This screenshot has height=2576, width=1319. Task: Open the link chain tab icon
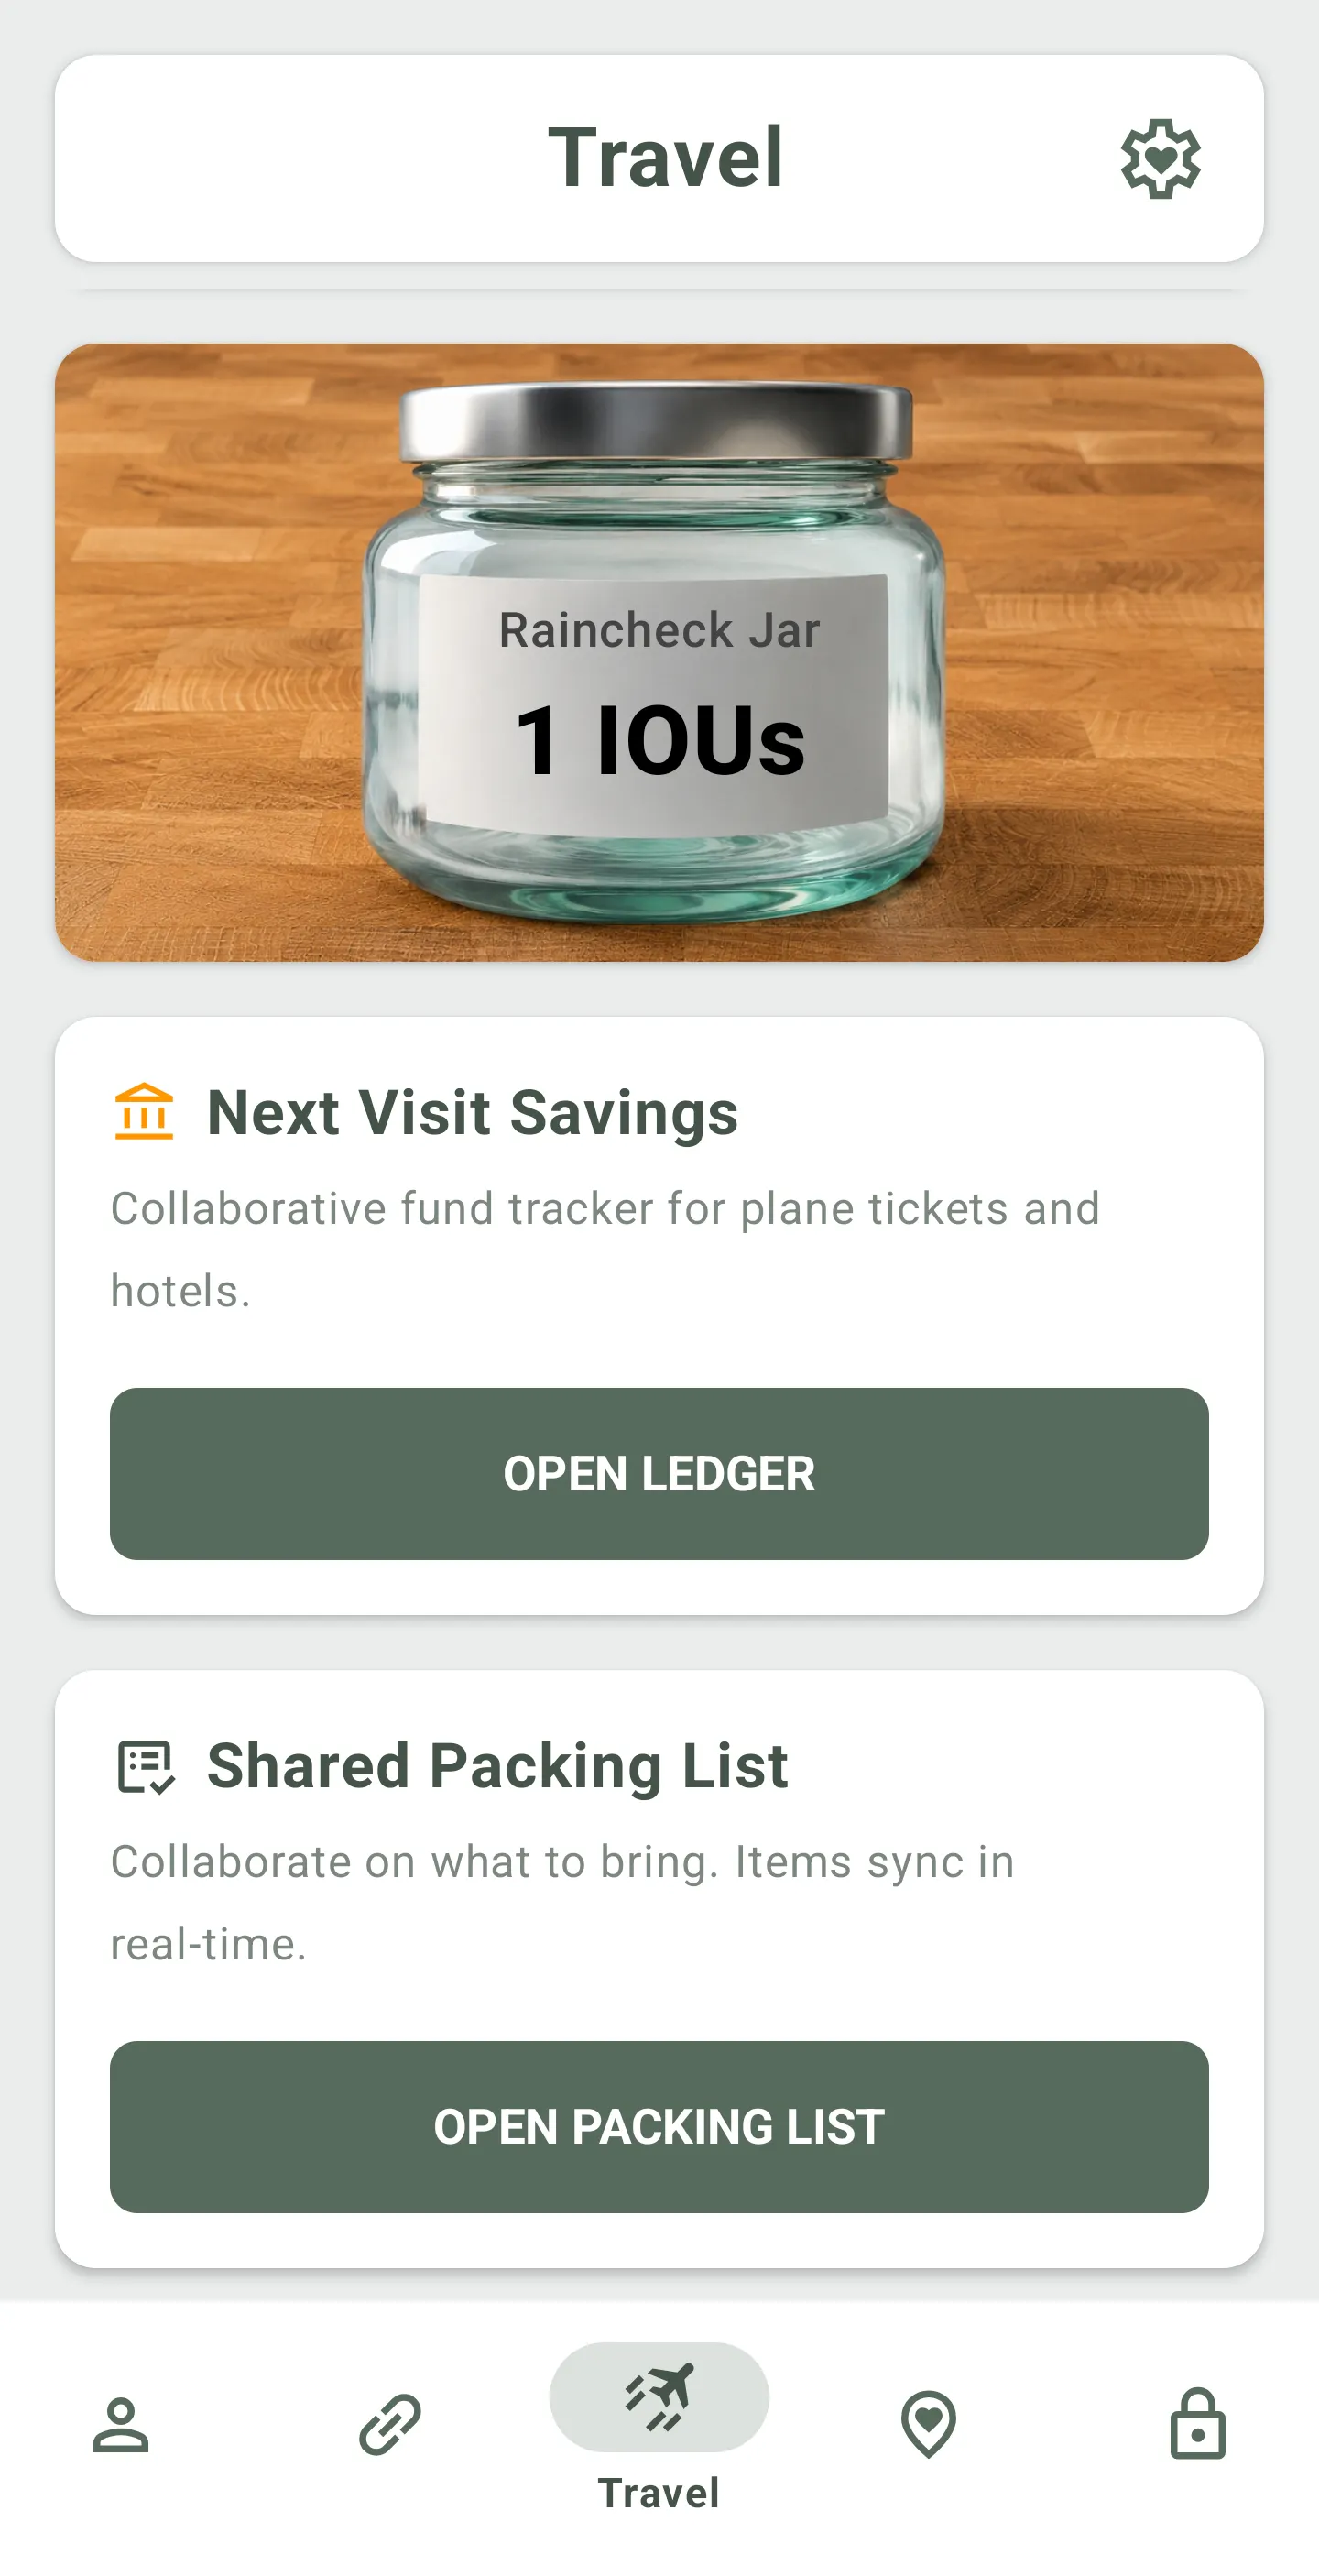pos(390,2424)
